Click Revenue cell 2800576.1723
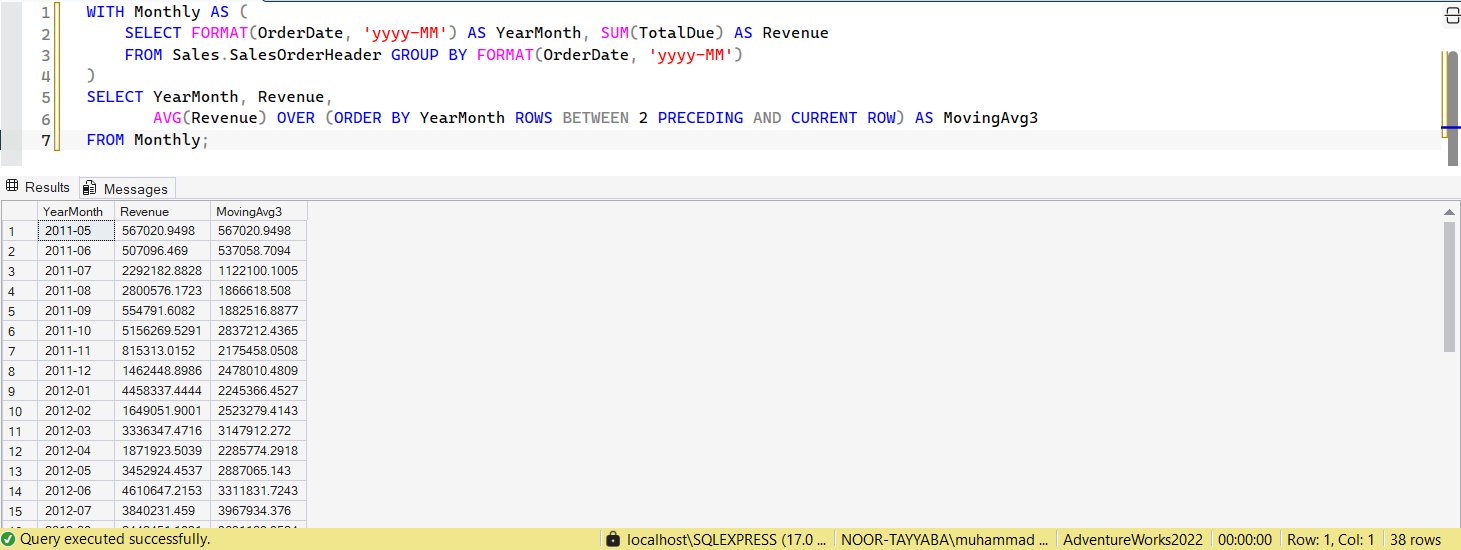 coord(161,291)
